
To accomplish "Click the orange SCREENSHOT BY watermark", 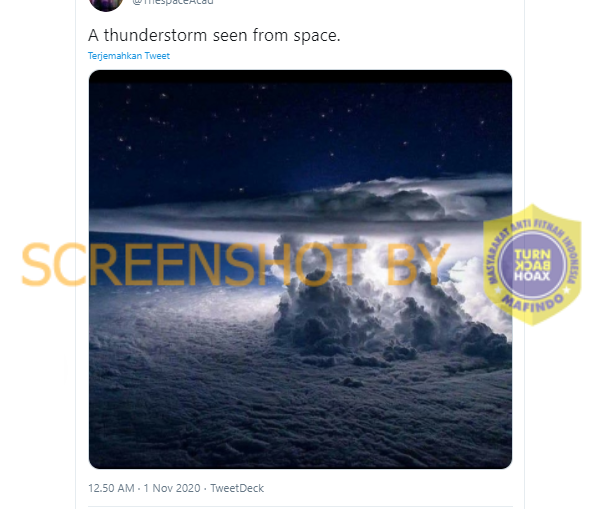I will pos(235,265).
